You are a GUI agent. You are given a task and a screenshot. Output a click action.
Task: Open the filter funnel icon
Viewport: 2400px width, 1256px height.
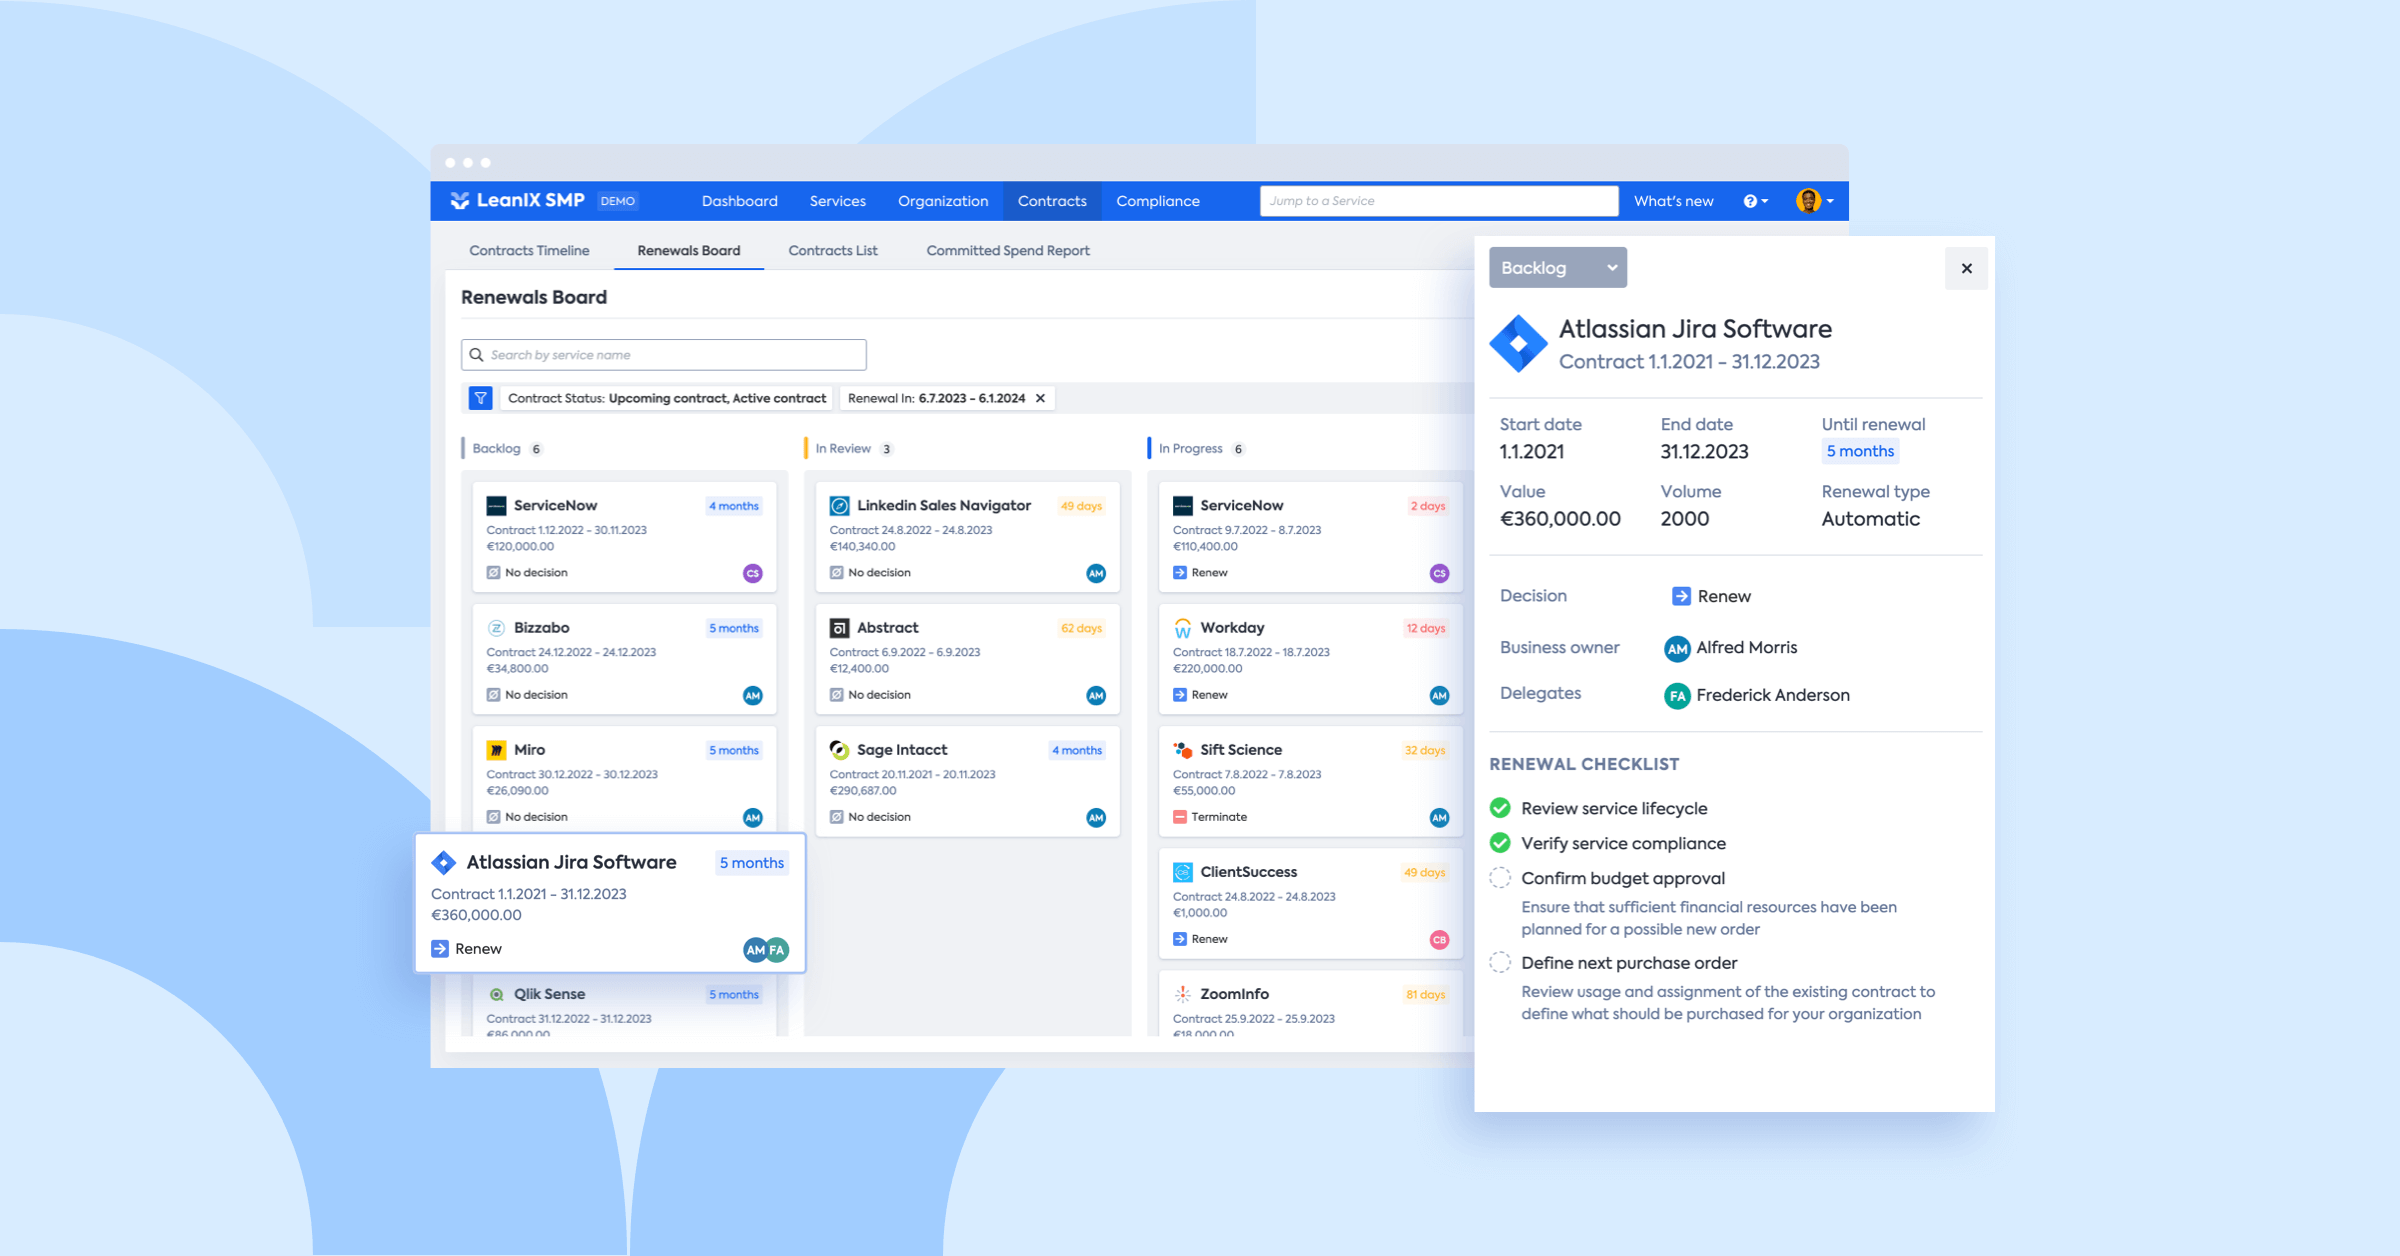point(480,398)
